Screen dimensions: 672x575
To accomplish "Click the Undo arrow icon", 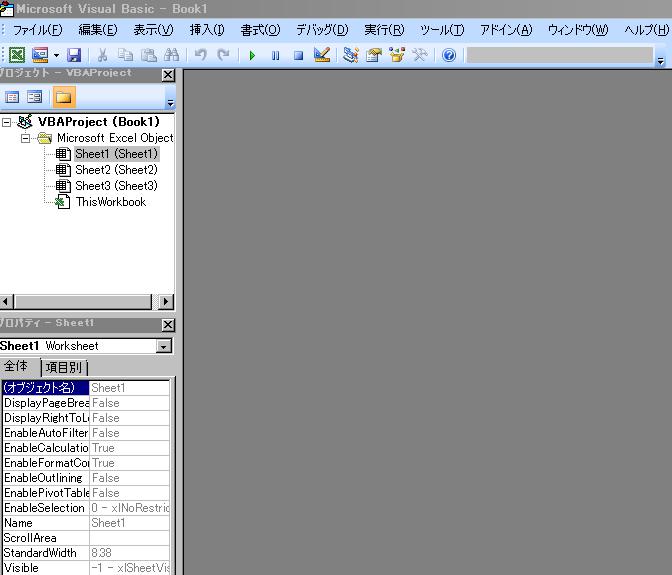I will pos(201,55).
